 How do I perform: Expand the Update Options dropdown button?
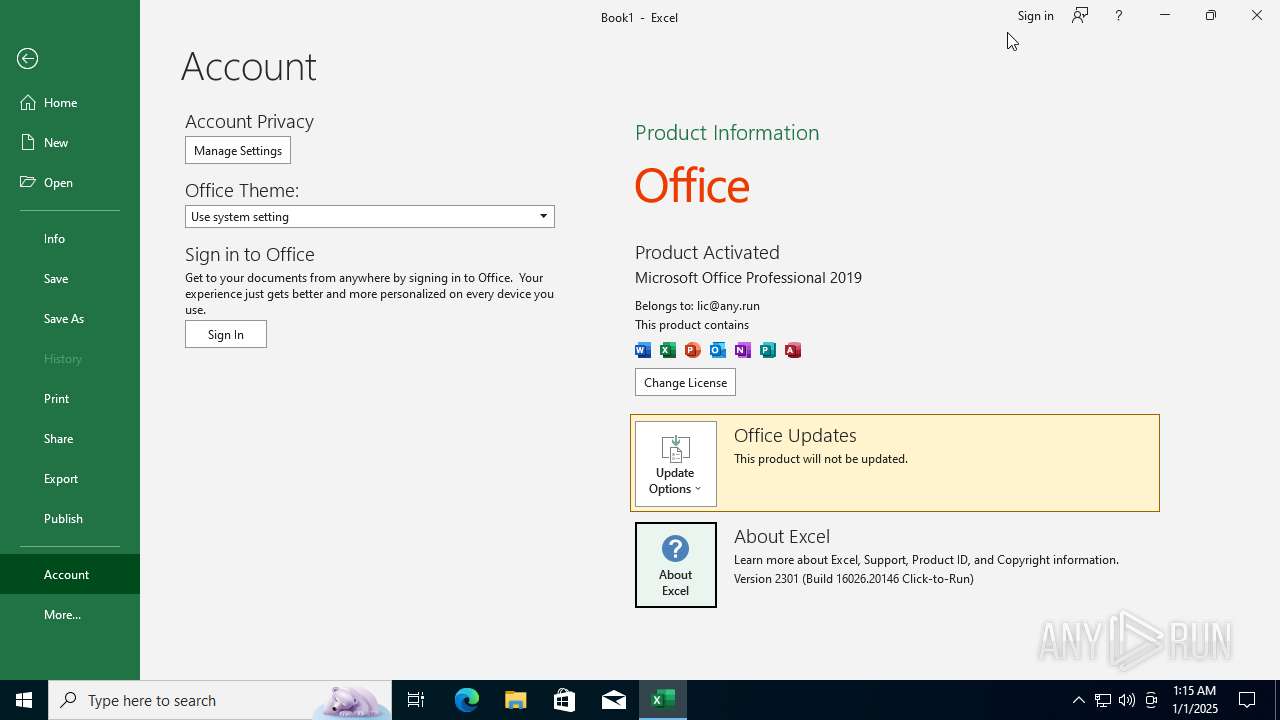coord(676,464)
